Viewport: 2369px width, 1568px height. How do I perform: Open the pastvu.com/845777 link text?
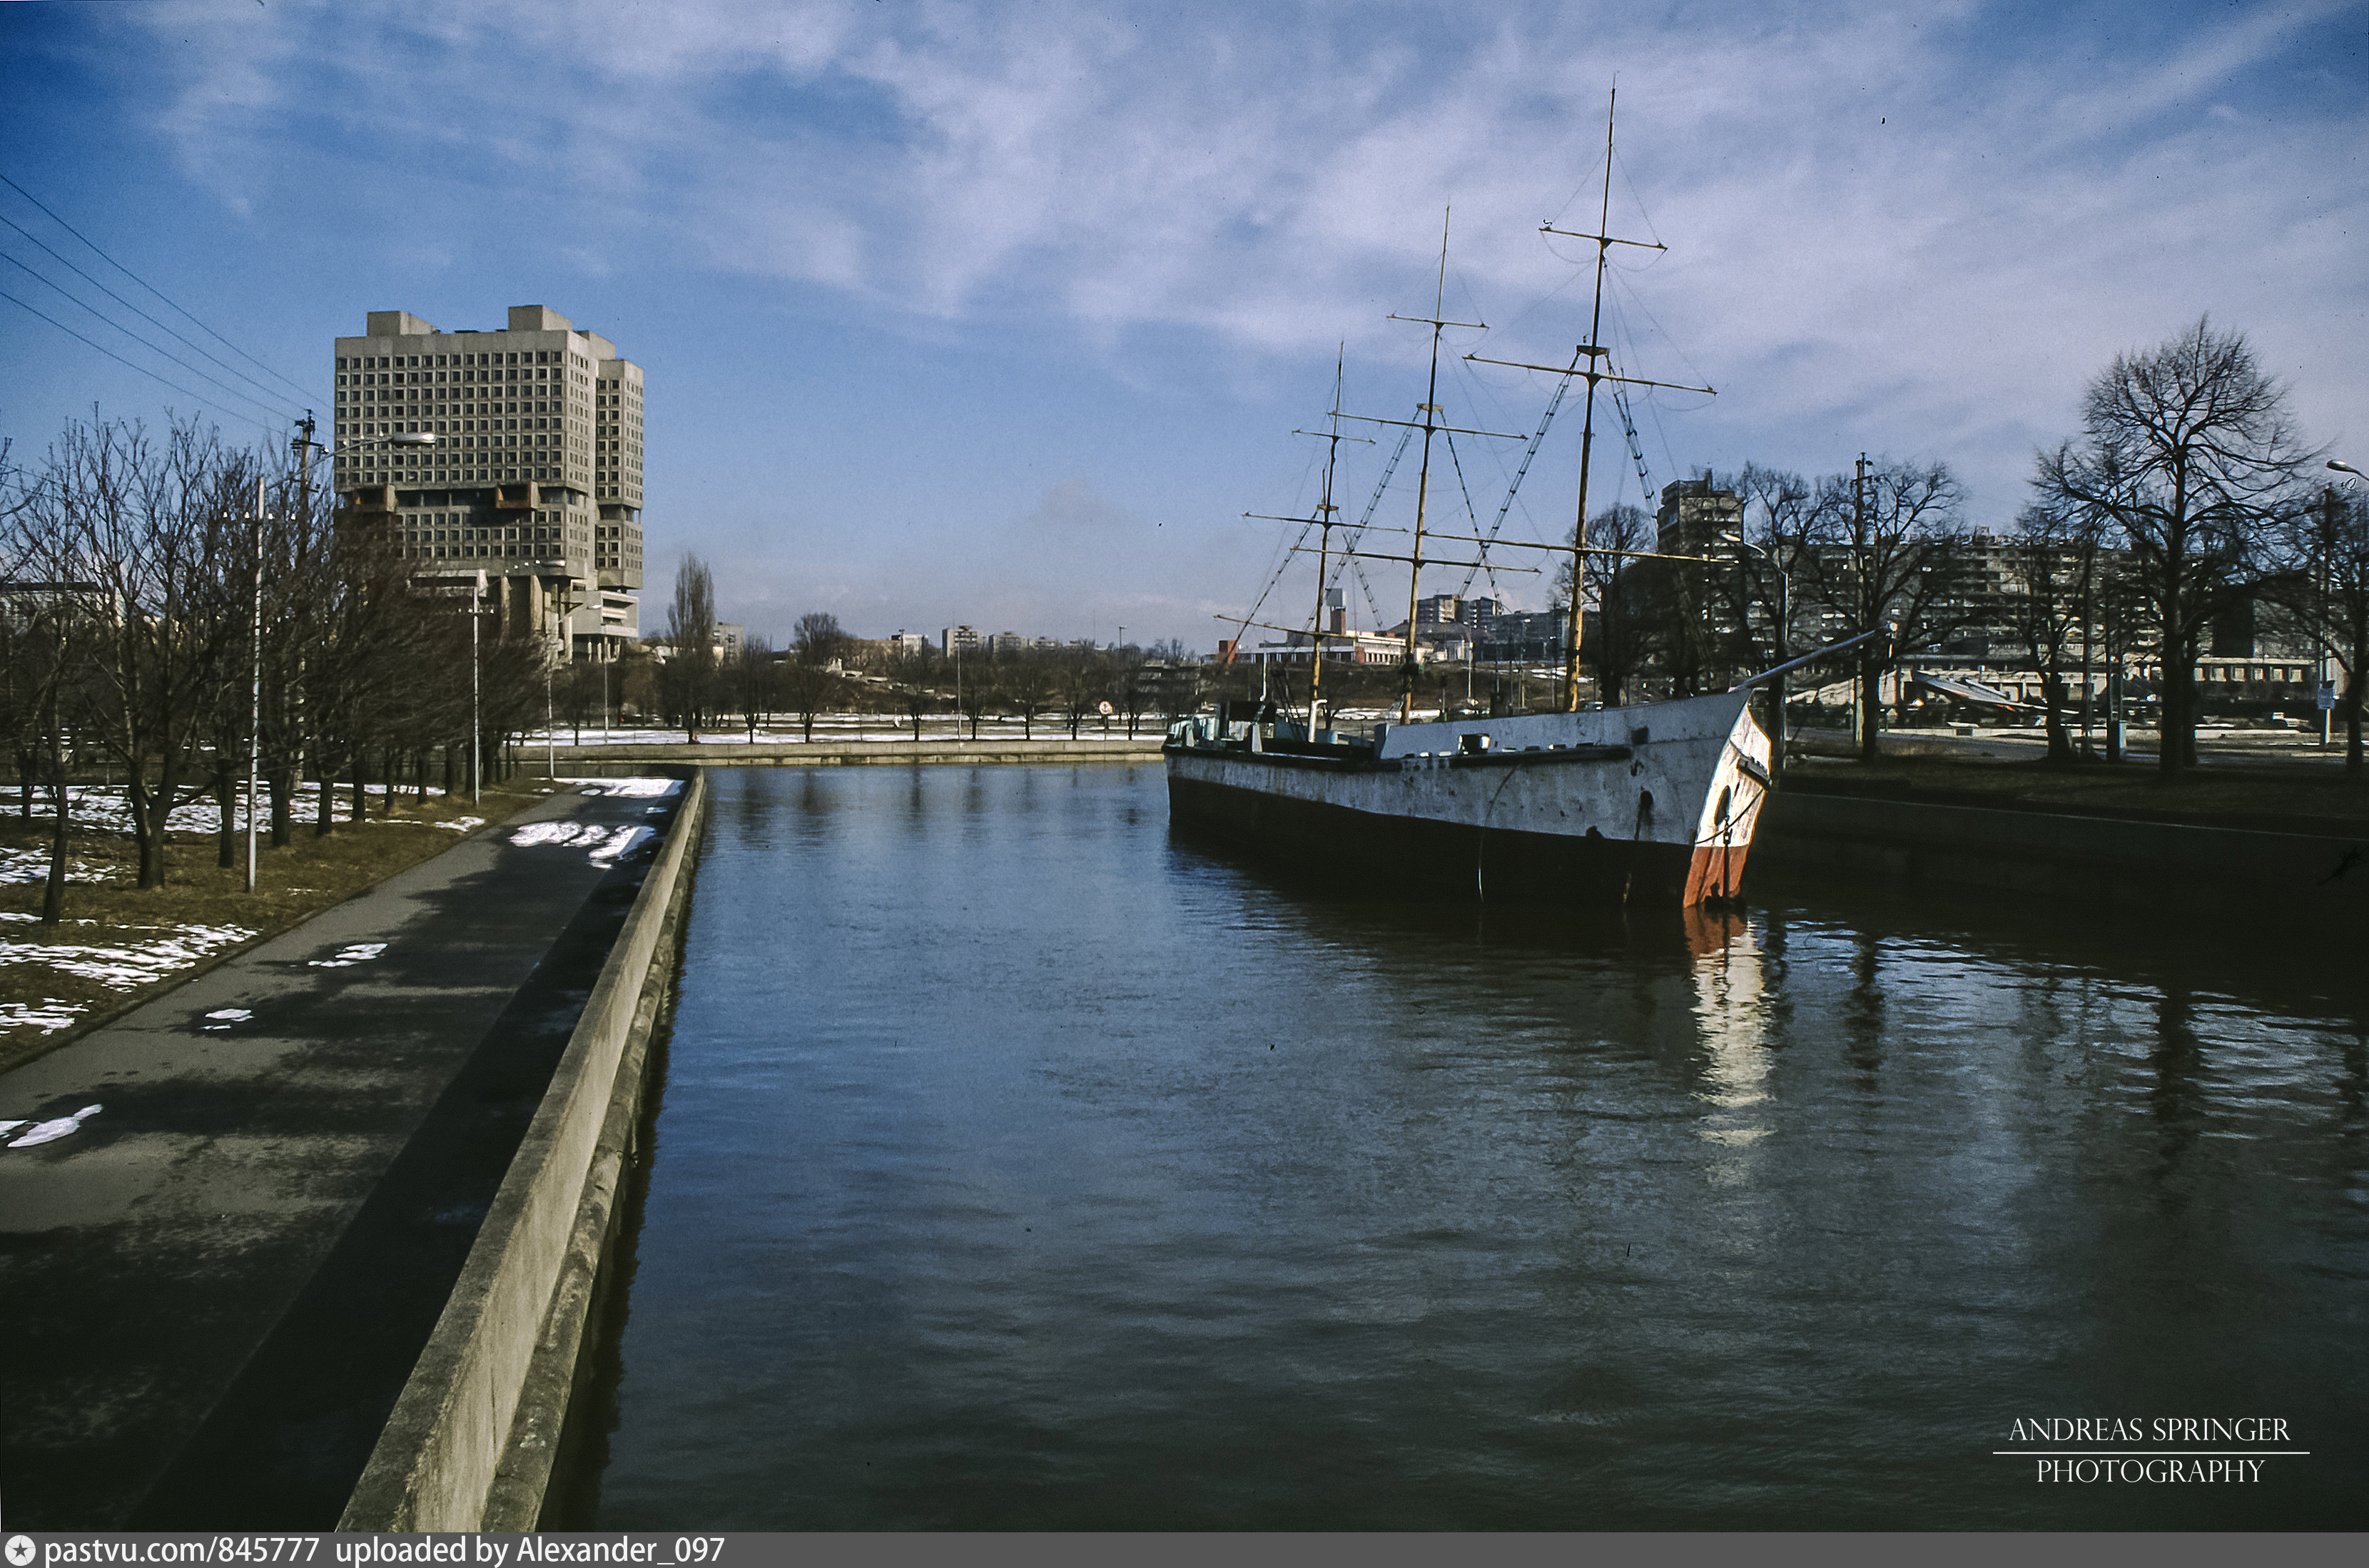pos(181,1551)
